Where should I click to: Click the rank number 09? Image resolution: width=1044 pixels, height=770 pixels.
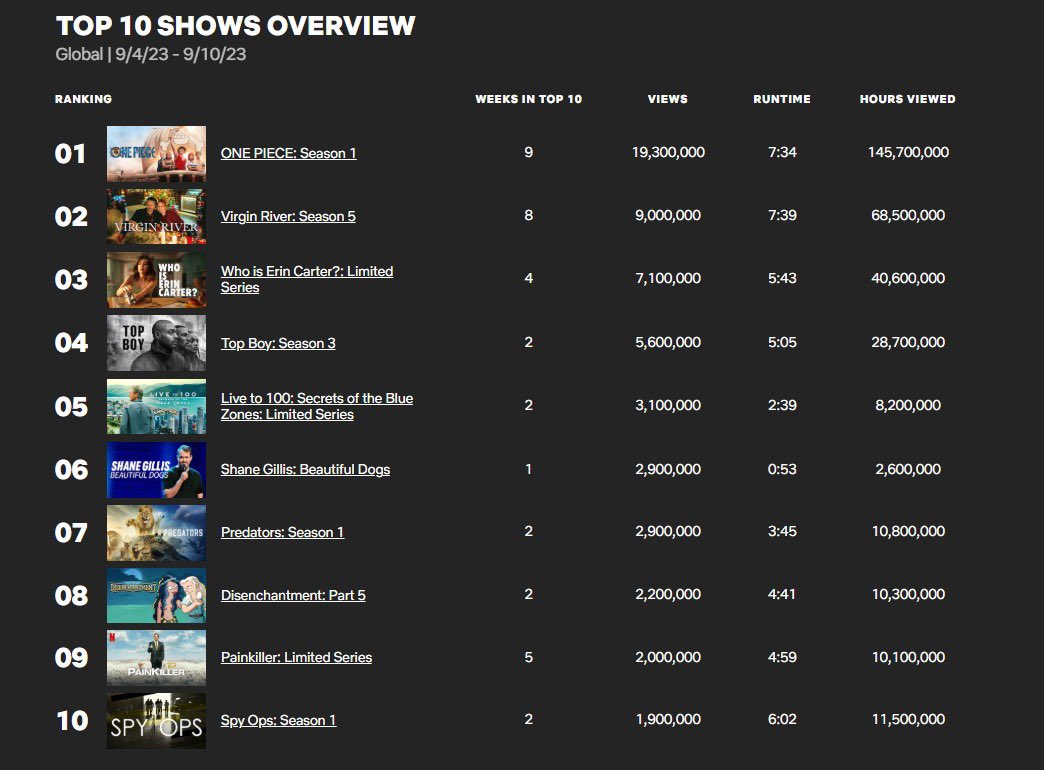[71, 658]
